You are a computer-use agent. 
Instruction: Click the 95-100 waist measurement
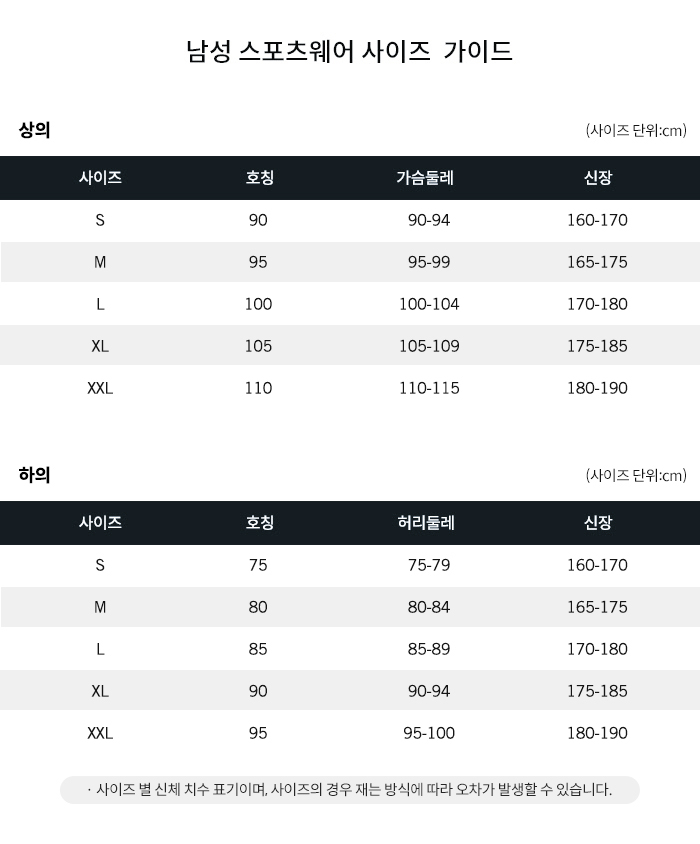point(429,733)
